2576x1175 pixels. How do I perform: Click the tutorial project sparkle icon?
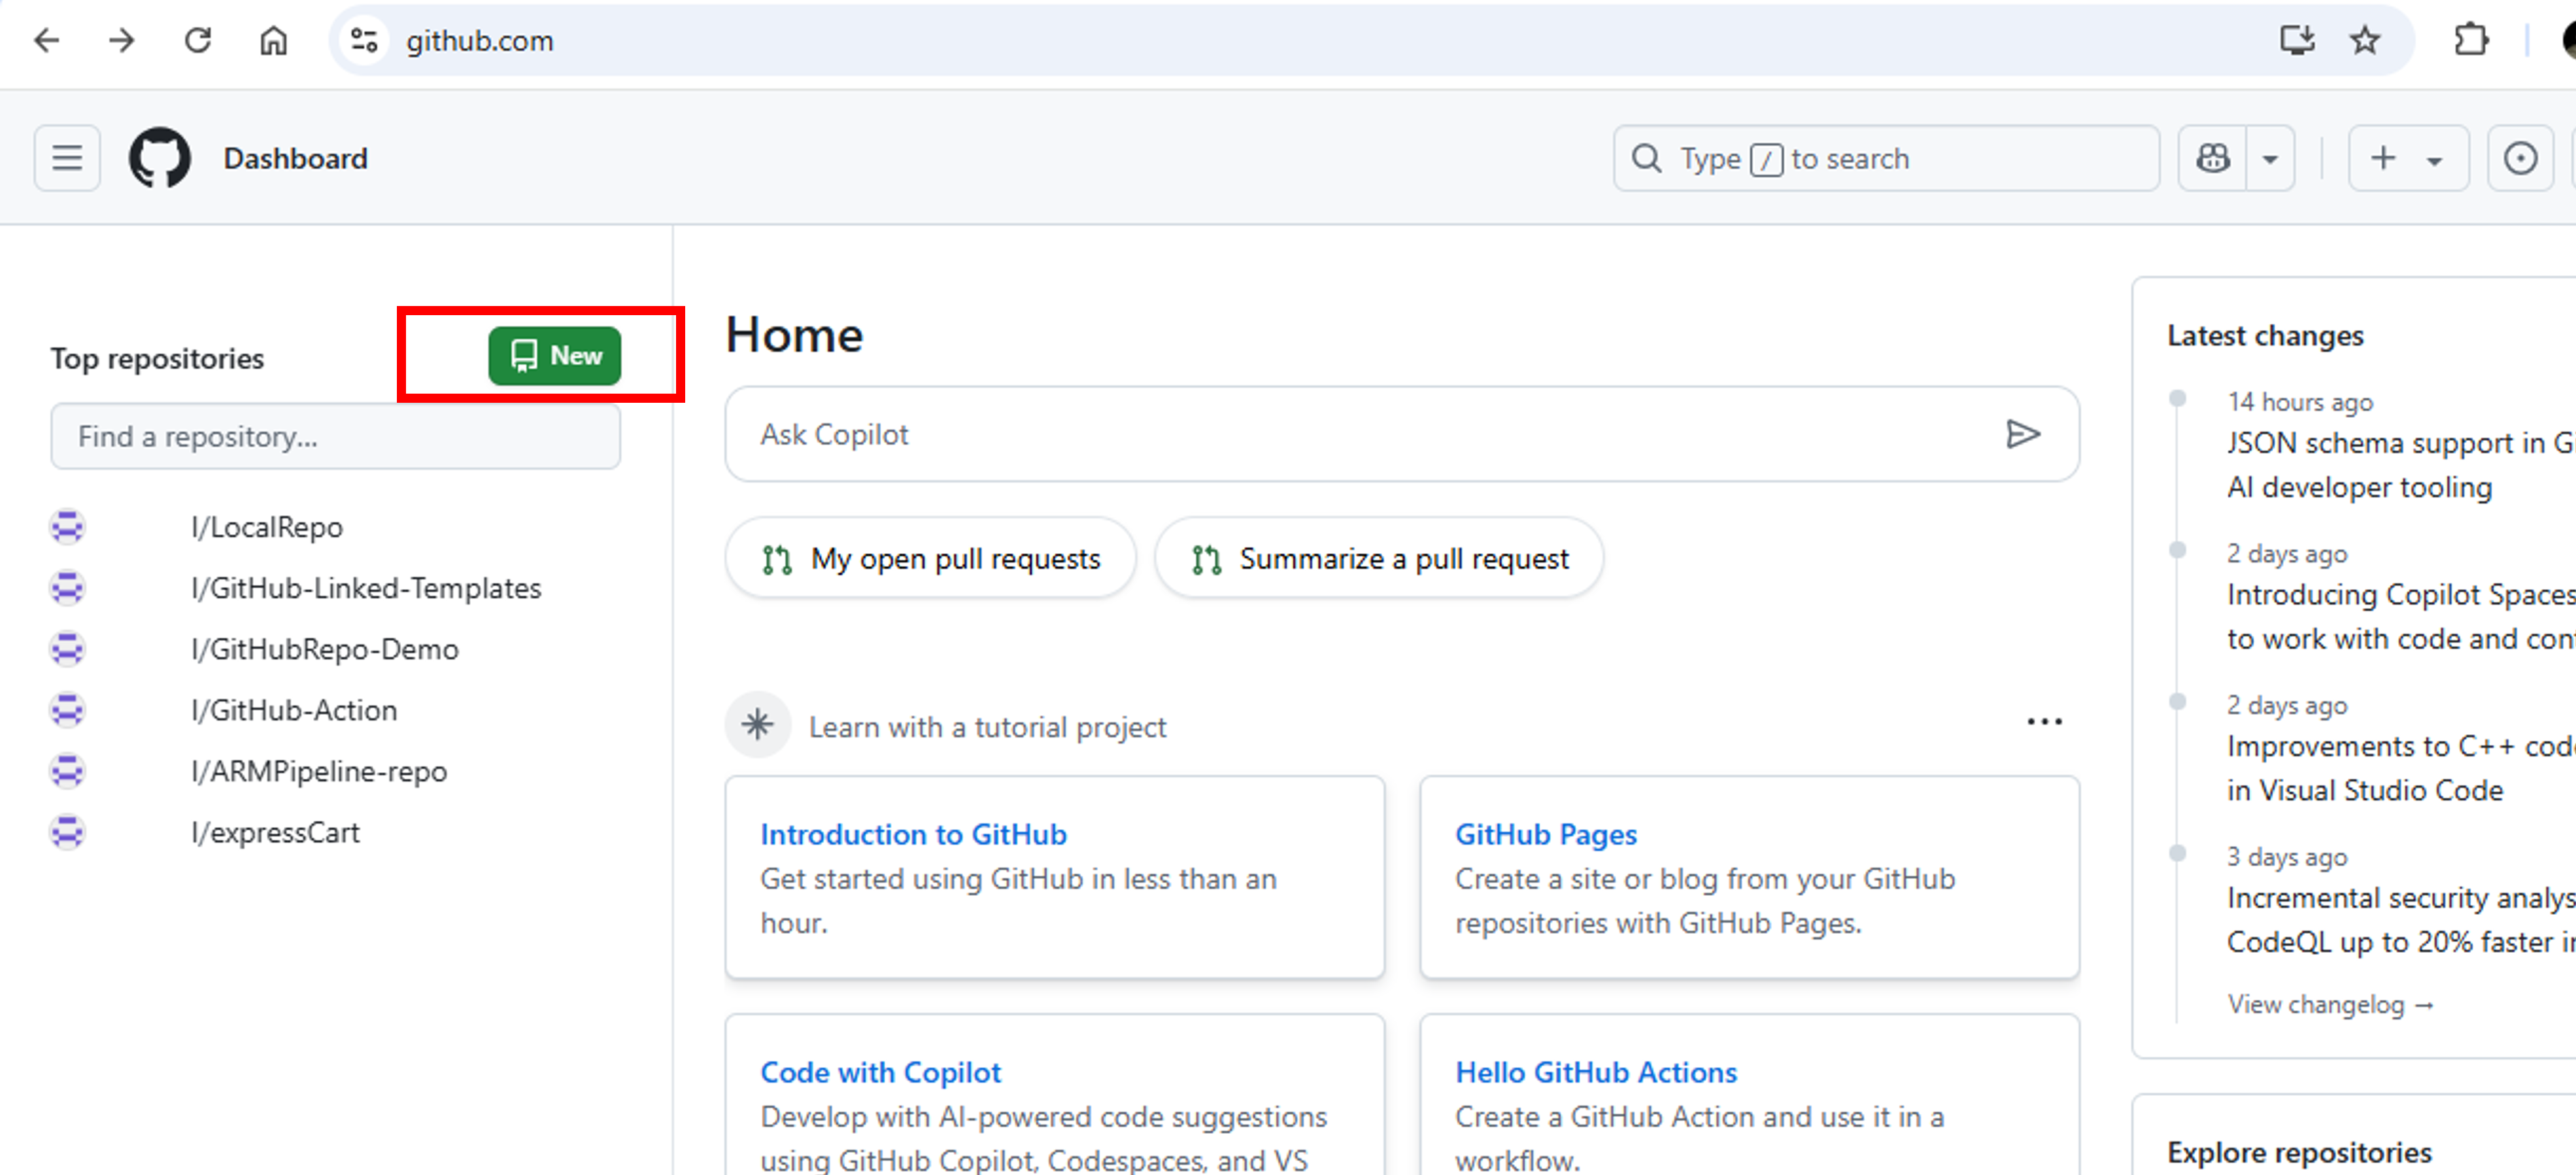click(x=758, y=725)
